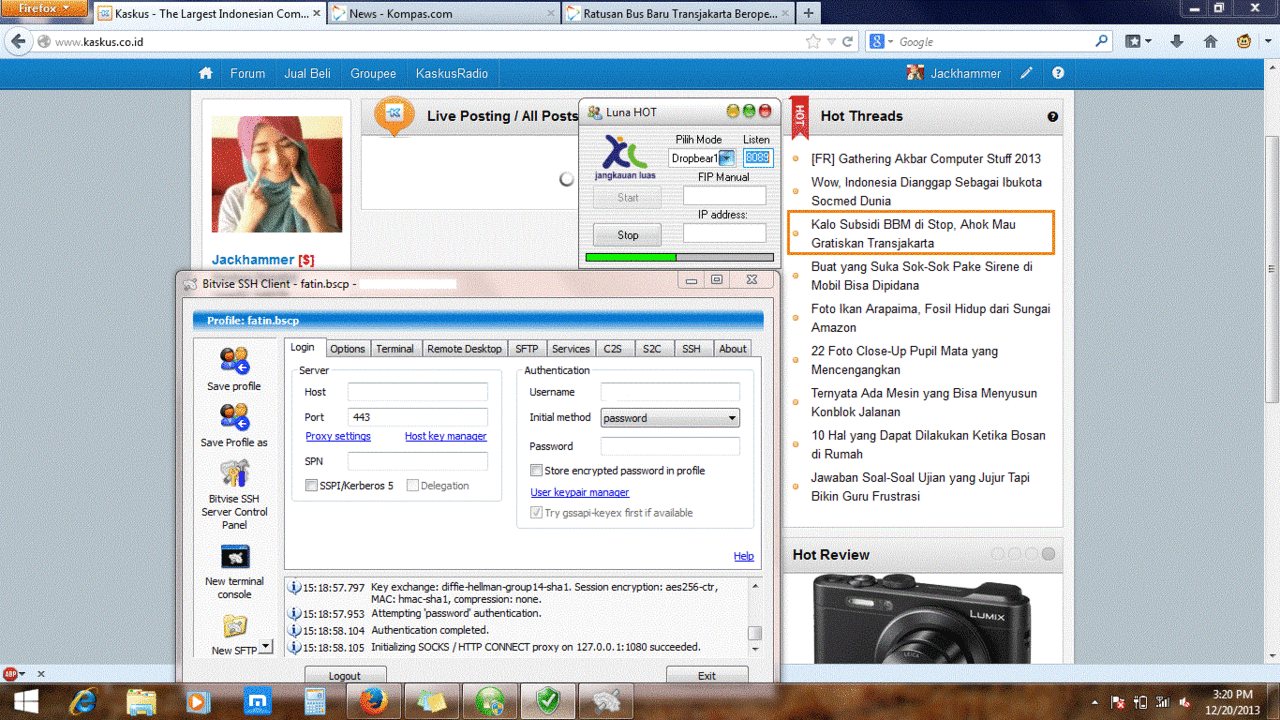Open the Maxthon browser taskbar icon
The image size is (1280, 720).
pyautogui.click(x=257, y=701)
